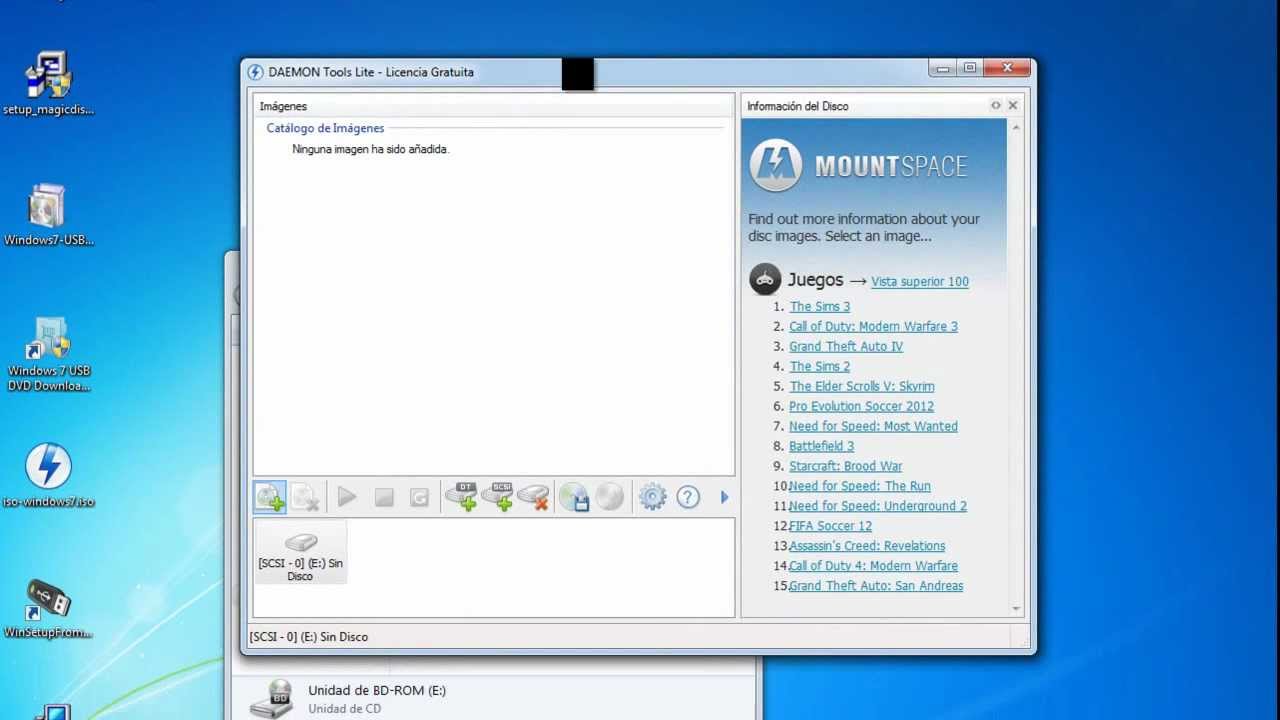Click the Remove Image toolbar icon
This screenshot has height=720, width=1280.
tap(306, 497)
